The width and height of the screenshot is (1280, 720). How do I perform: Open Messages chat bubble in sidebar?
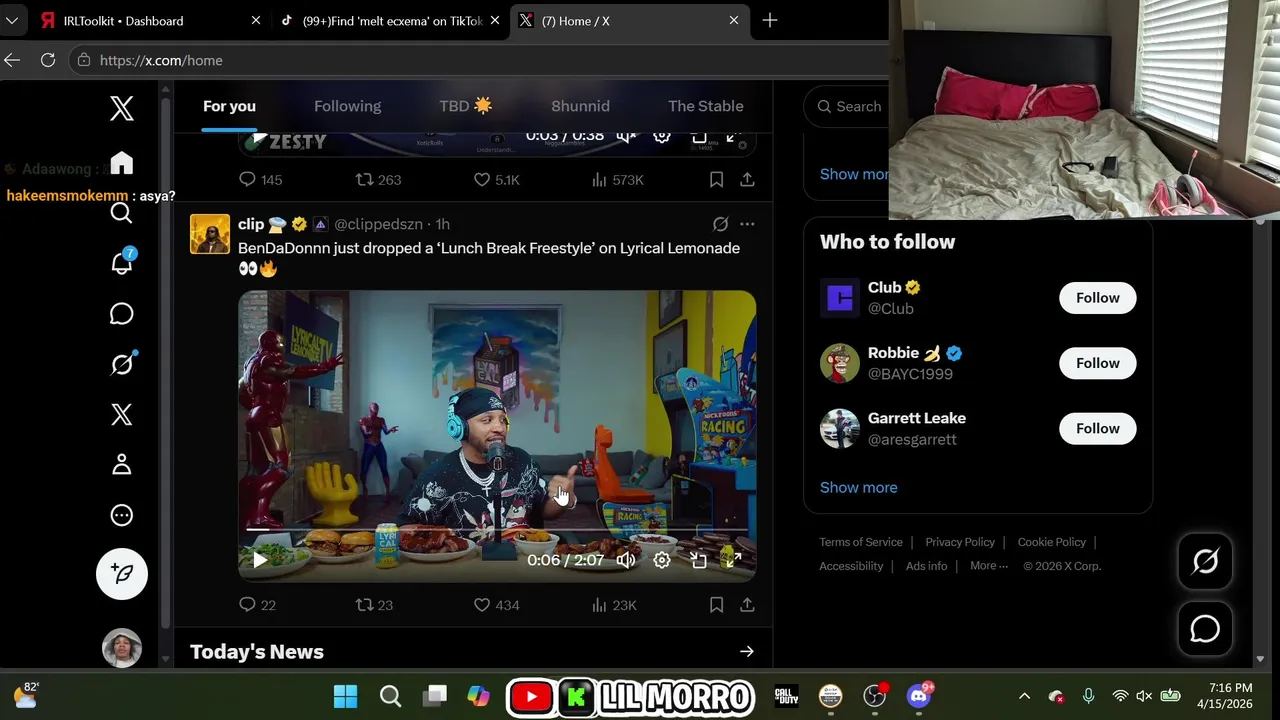click(x=122, y=314)
